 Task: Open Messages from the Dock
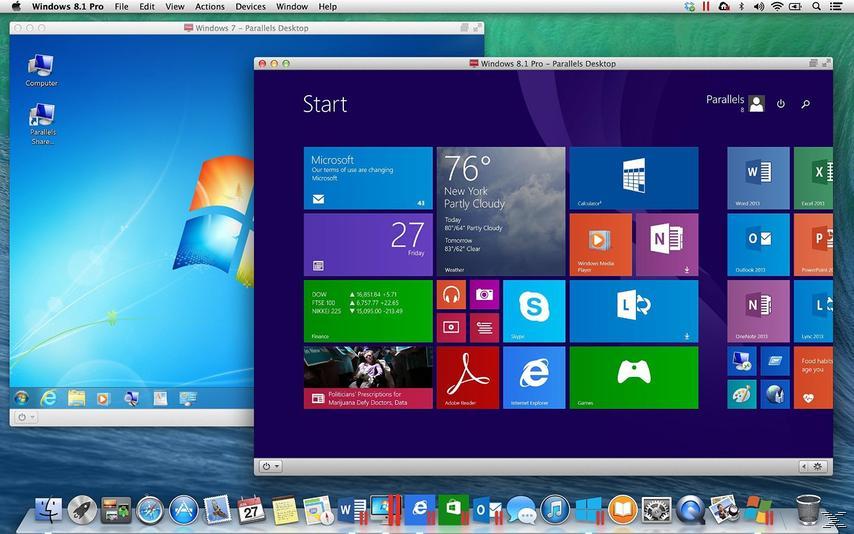(x=521, y=510)
